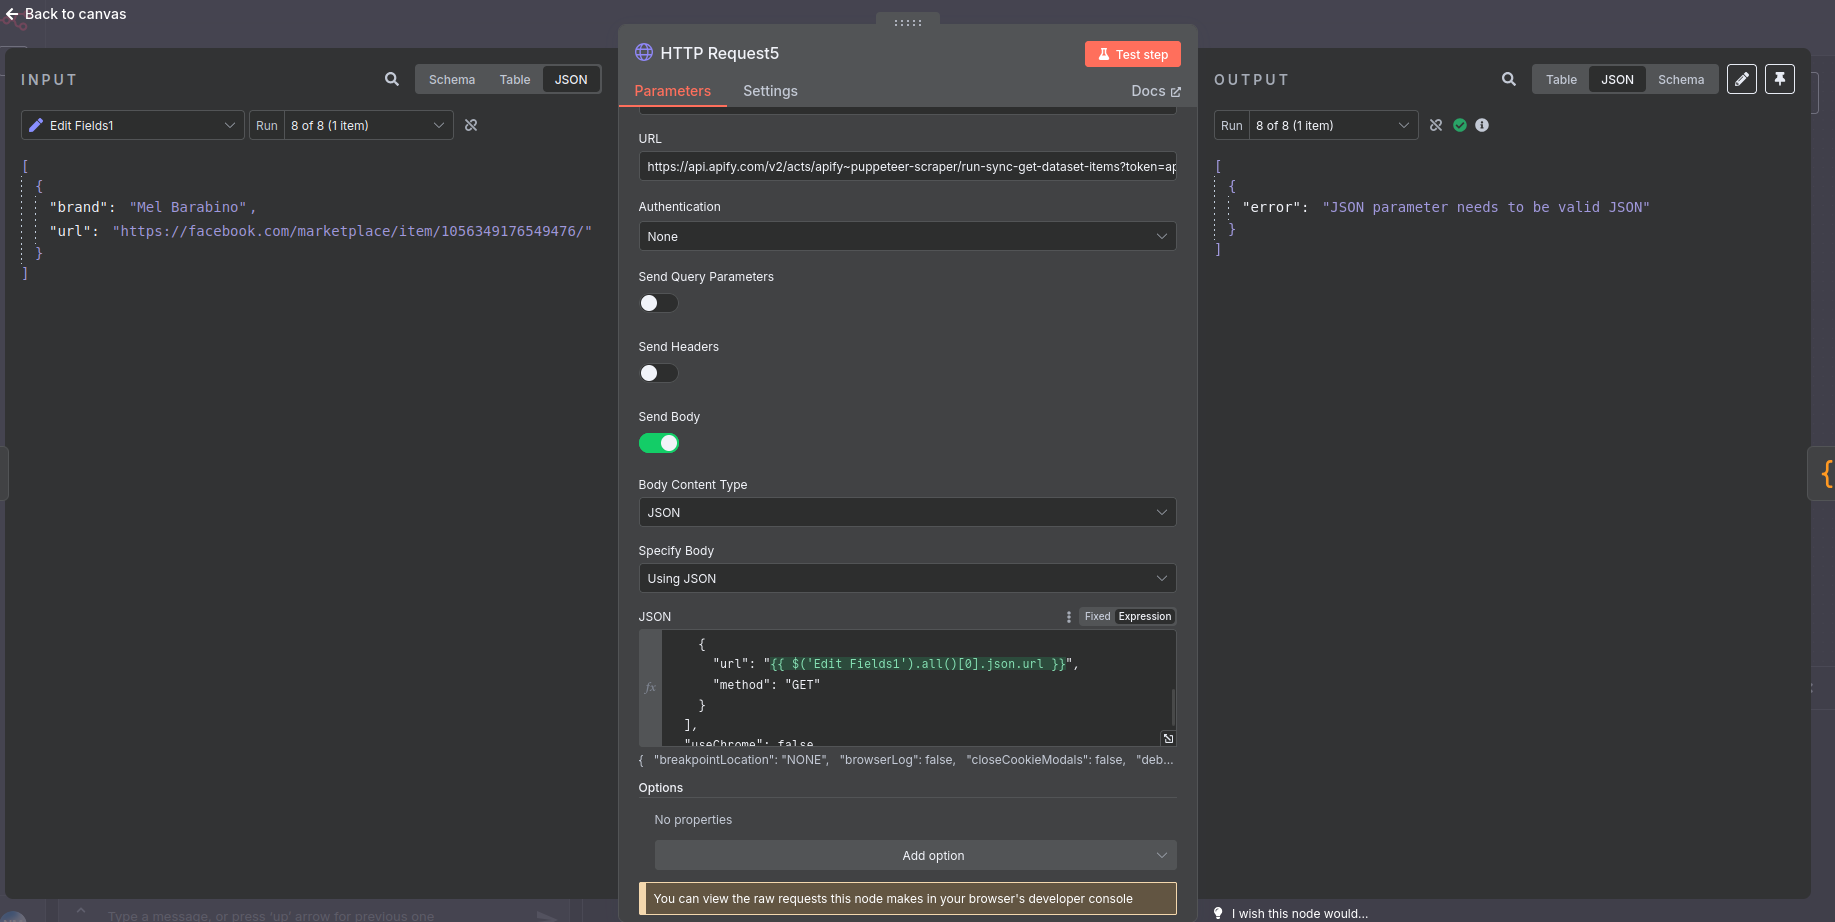The width and height of the screenshot is (1835, 922).
Task: Open the Docs link
Action: pos(1156,91)
